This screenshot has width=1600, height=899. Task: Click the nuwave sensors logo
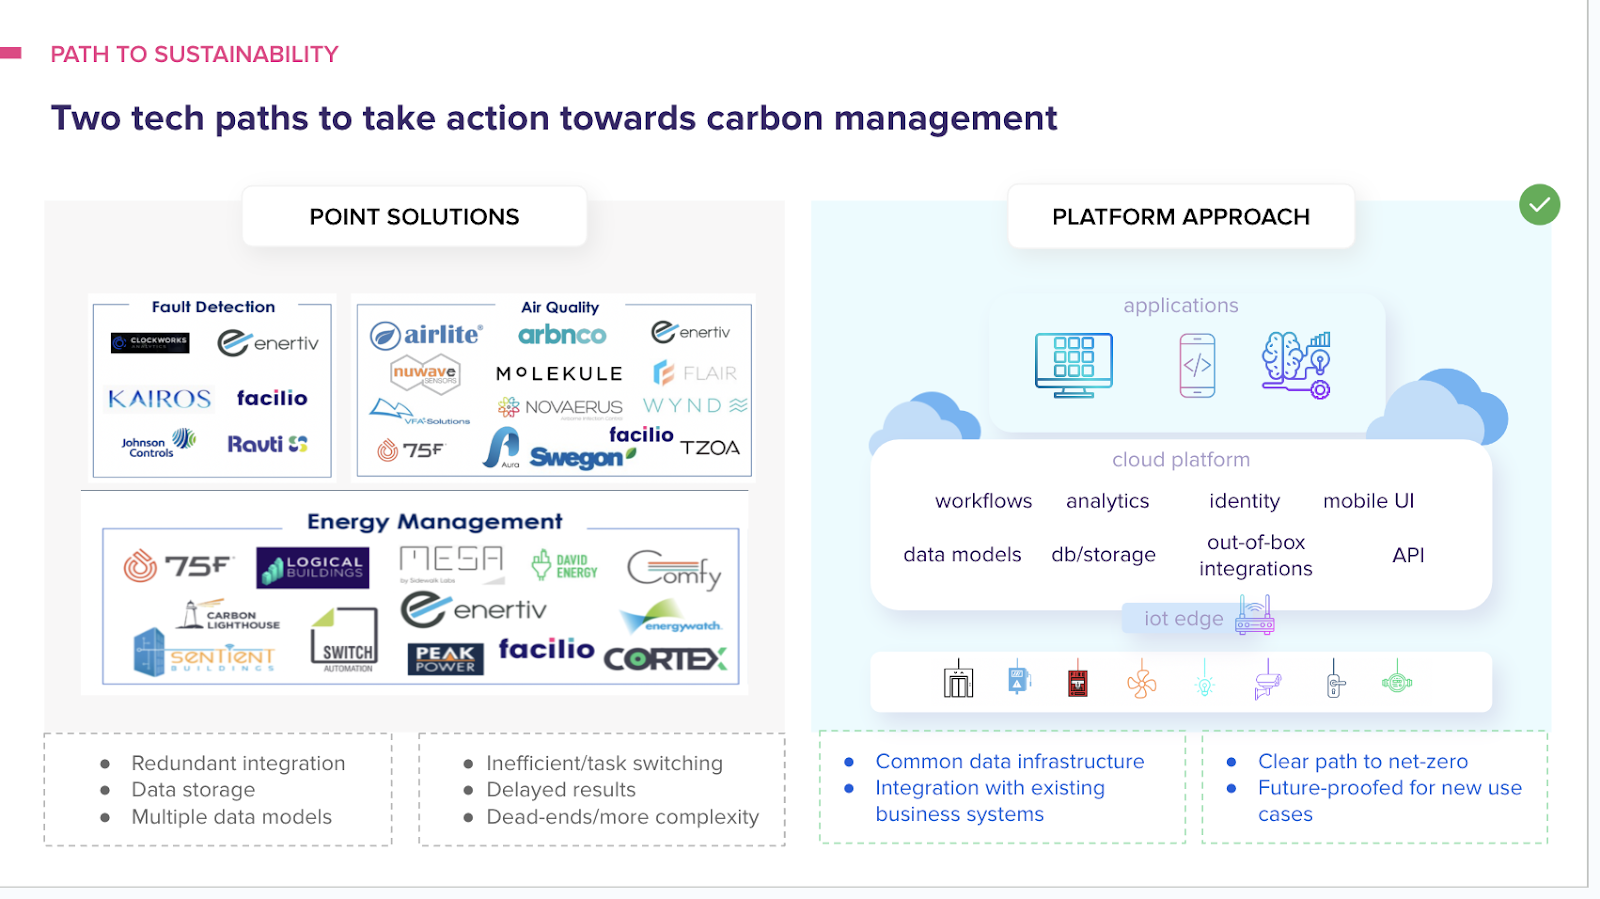(x=424, y=373)
